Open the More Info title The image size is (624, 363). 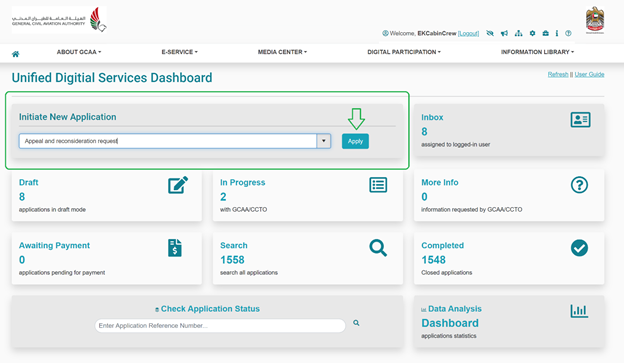[x=440, y=182]
